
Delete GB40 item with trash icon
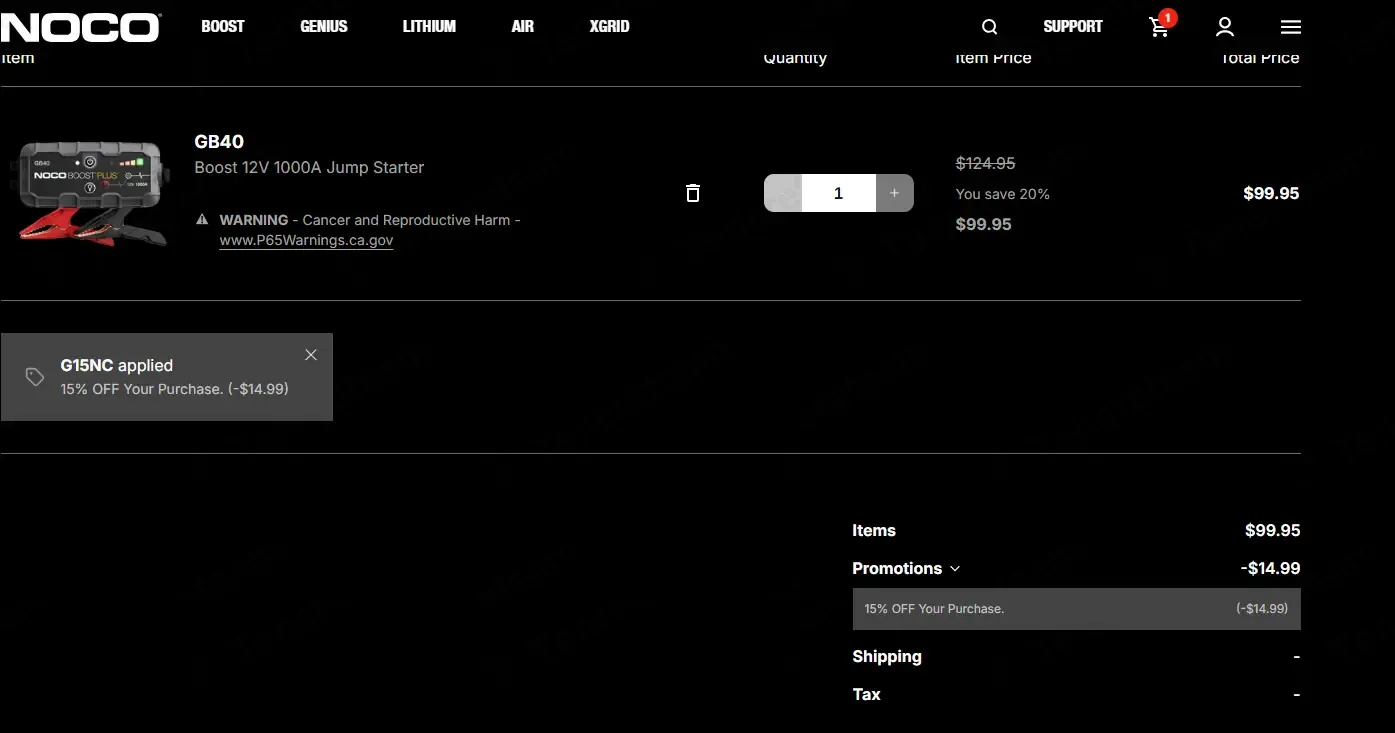coord(692,193)
